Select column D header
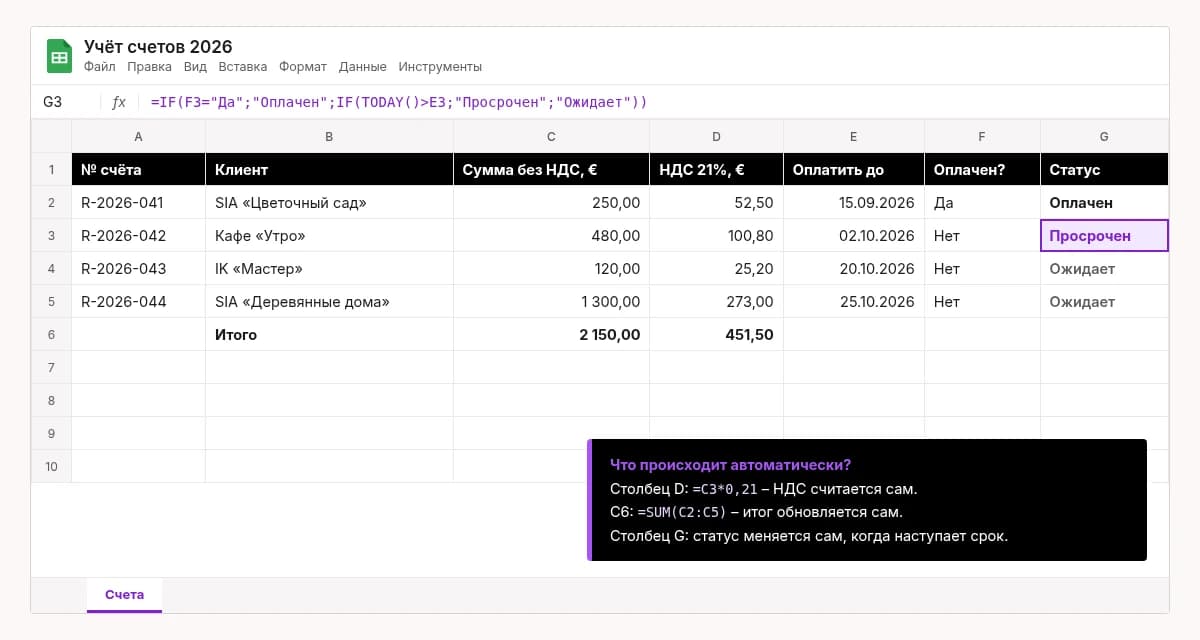 716,136
